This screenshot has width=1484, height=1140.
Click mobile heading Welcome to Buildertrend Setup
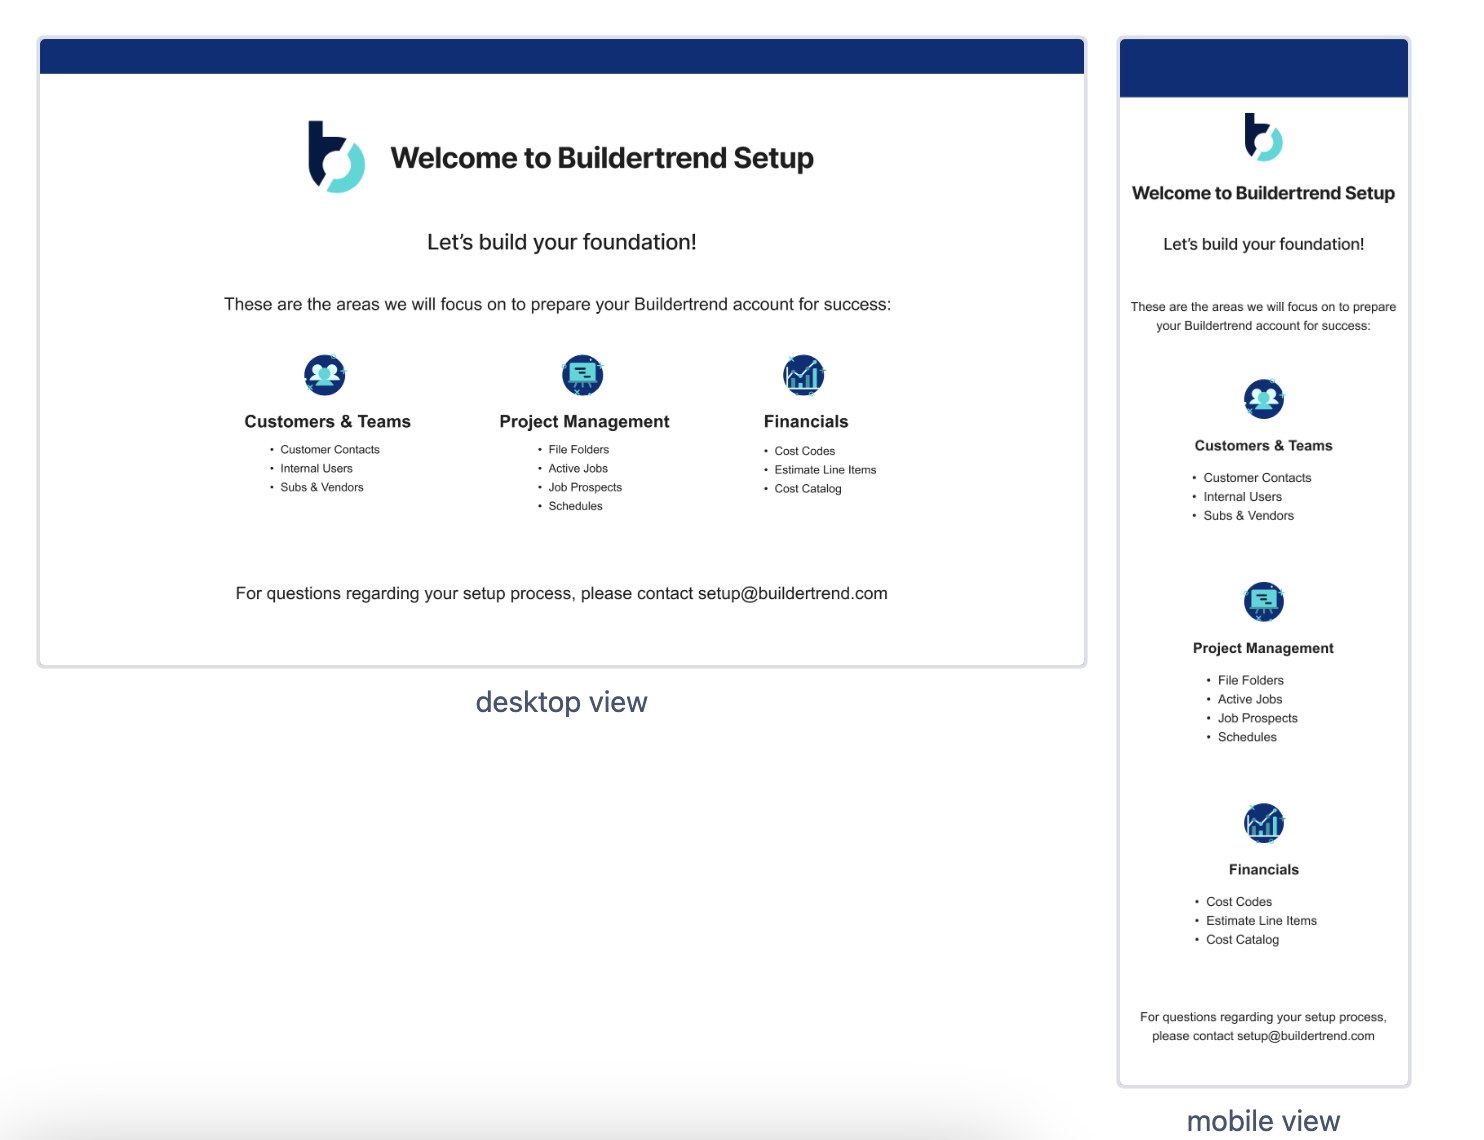pyautogui.click(x=1263, y=193)
